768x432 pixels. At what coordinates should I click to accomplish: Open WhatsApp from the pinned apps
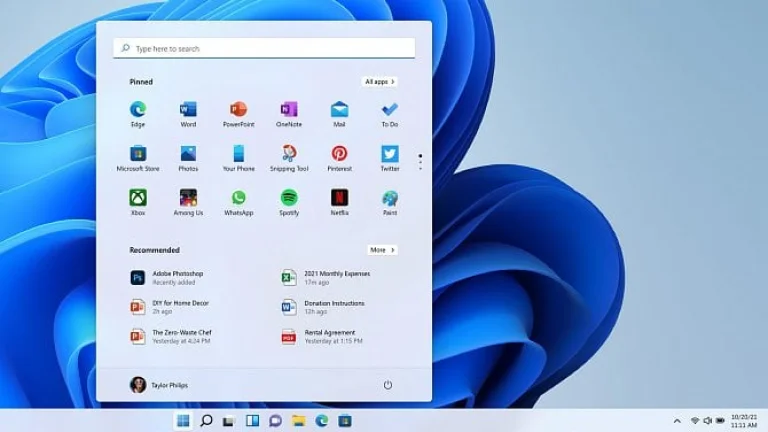[x=239, y=202]
